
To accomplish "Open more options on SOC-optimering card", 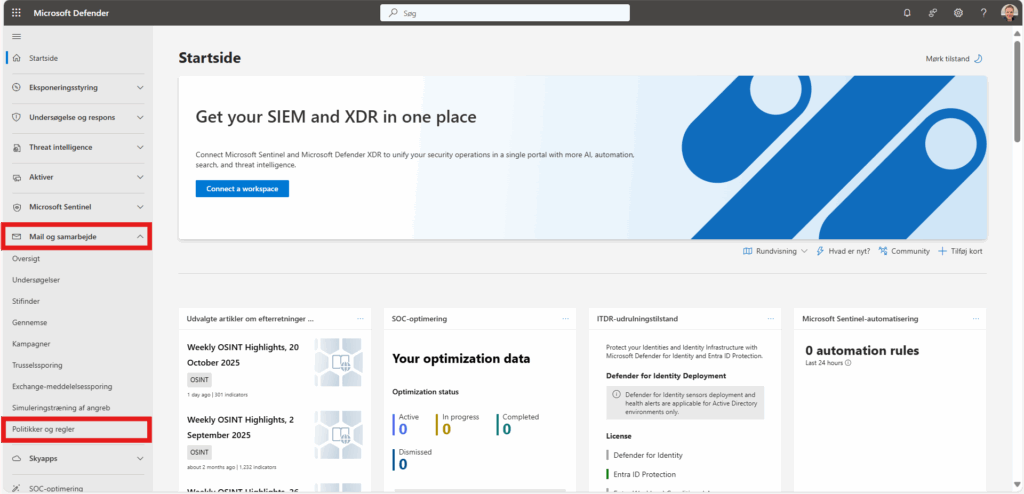I will tap(566, 319).
